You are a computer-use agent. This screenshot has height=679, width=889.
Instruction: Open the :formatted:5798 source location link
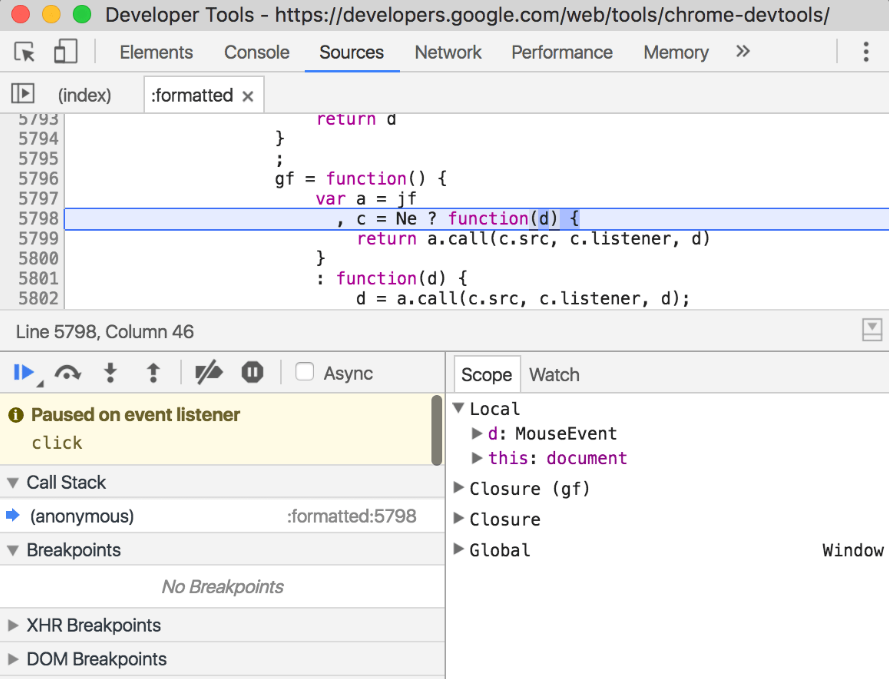(x=352, y=516)
